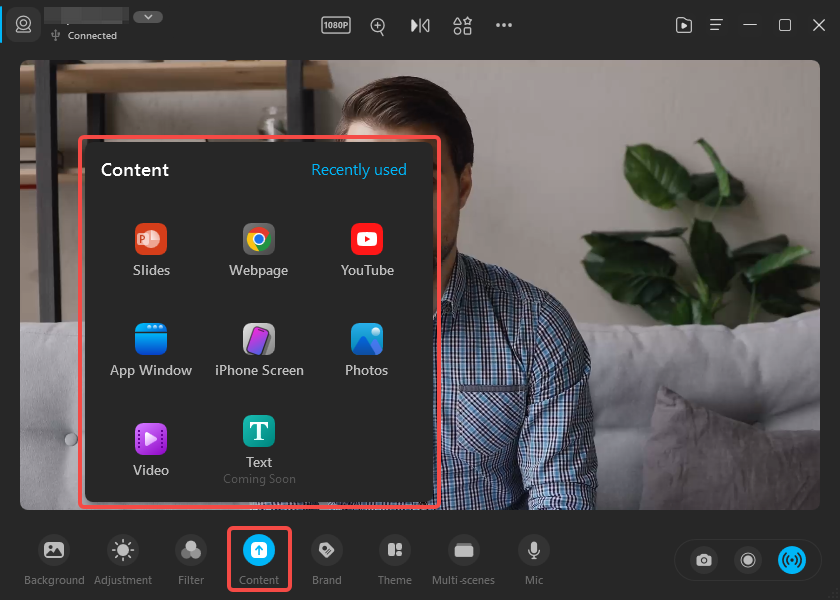The image size is (840, 600).
Task: Expand the camera device dropdown
Action: (x=148, y=17)
